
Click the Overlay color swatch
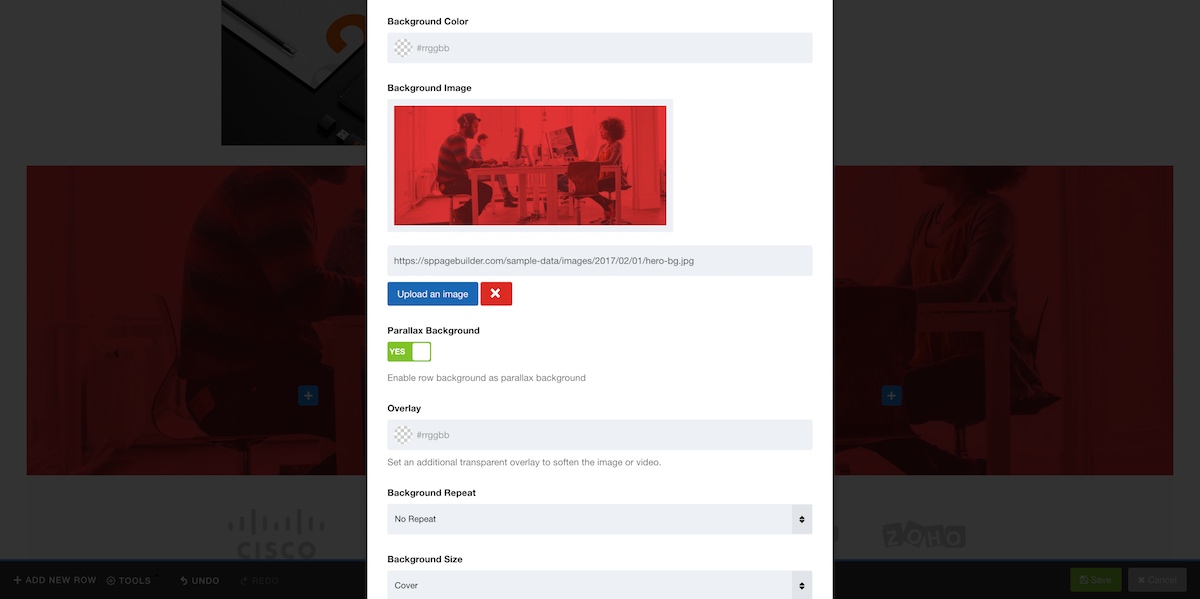click(403, 435)
